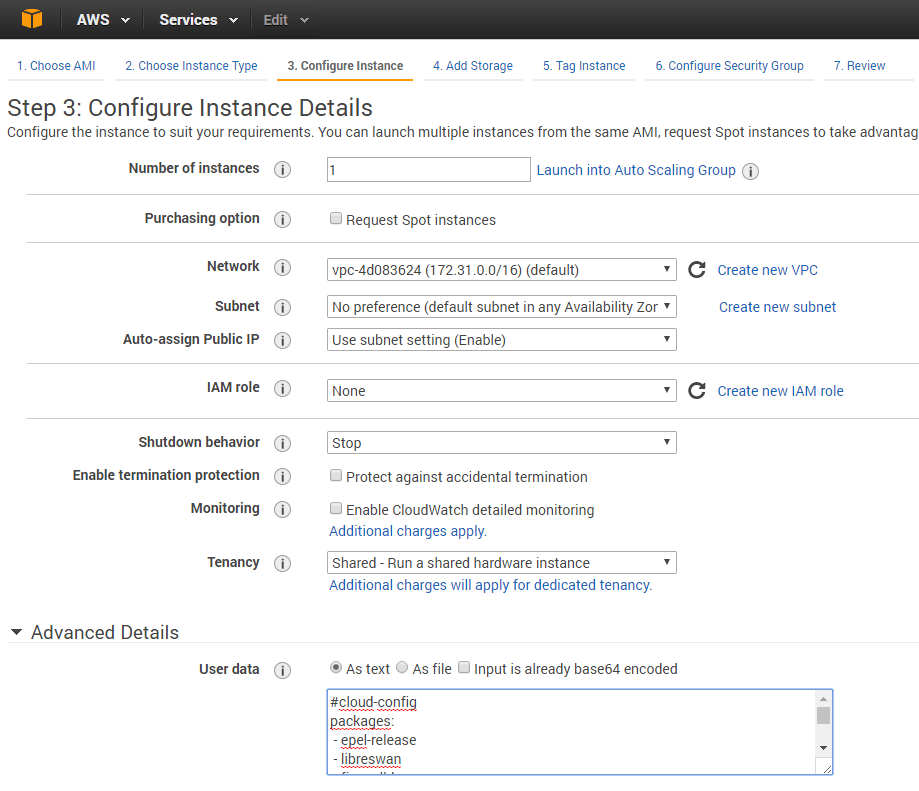Select the As file radio button
Viewport: 919px width, 791px height.
tap(402, 667)
